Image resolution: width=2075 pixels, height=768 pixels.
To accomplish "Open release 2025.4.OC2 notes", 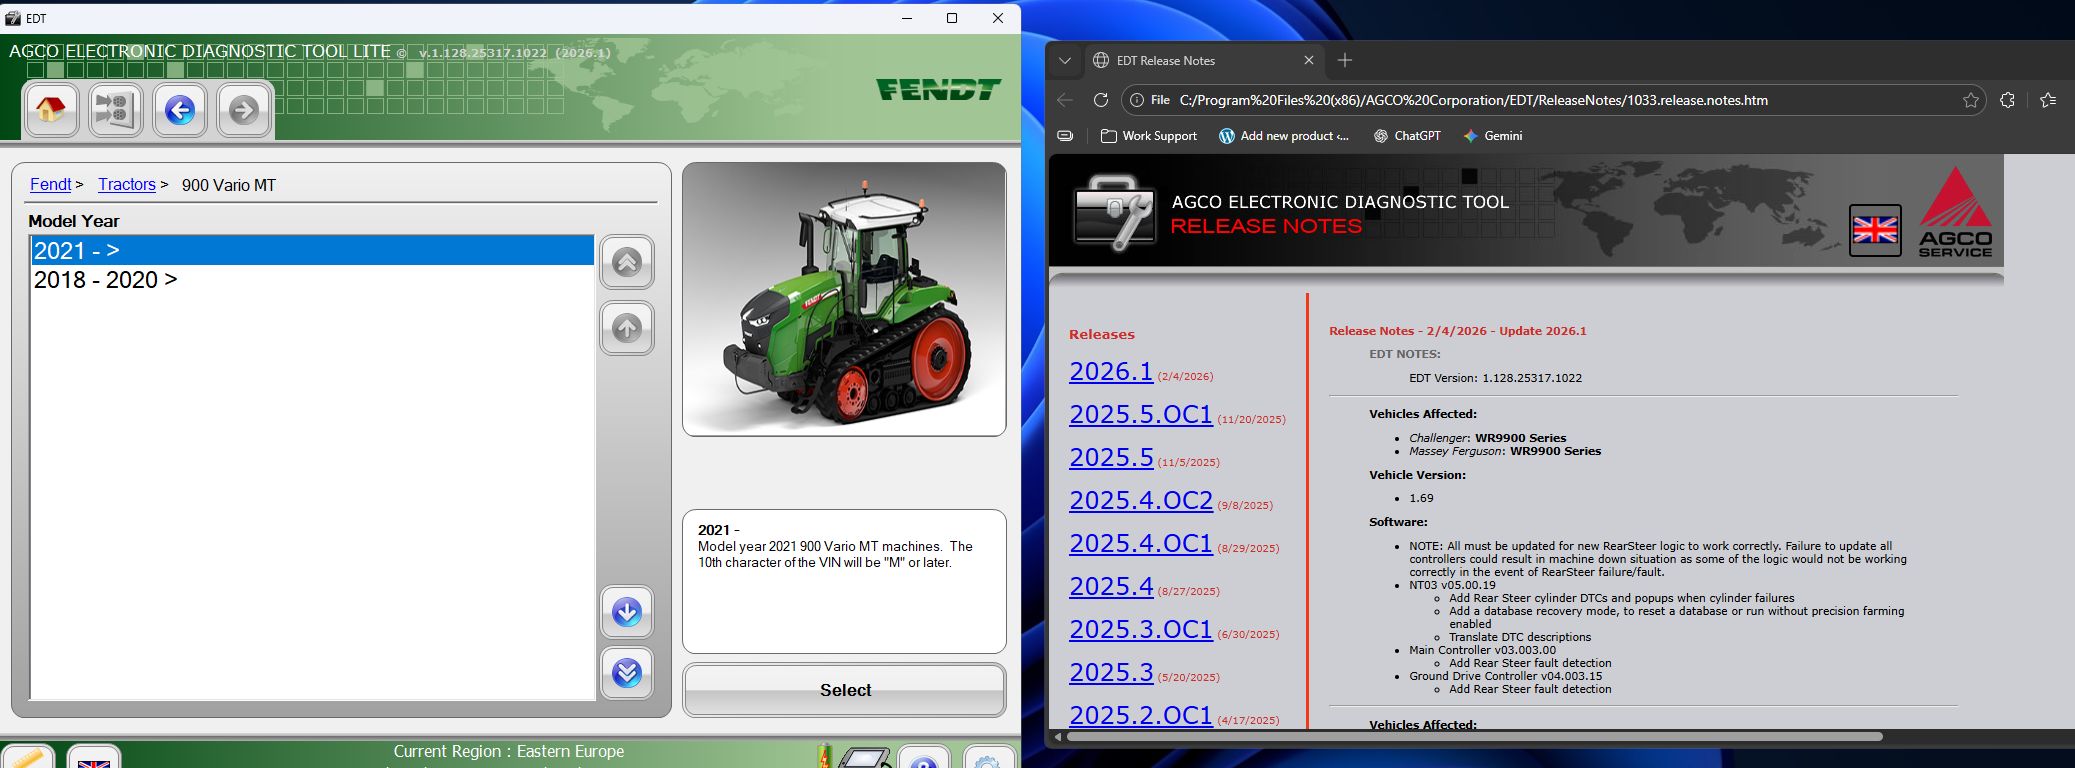I will pyautogui.click(x=1141, y=500).
